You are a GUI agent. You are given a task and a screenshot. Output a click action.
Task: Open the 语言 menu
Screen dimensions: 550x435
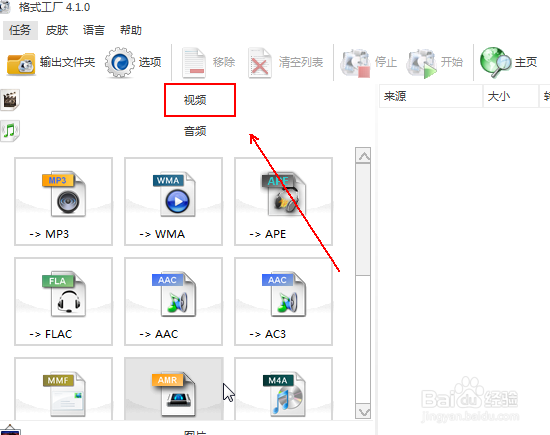(94, 30)
